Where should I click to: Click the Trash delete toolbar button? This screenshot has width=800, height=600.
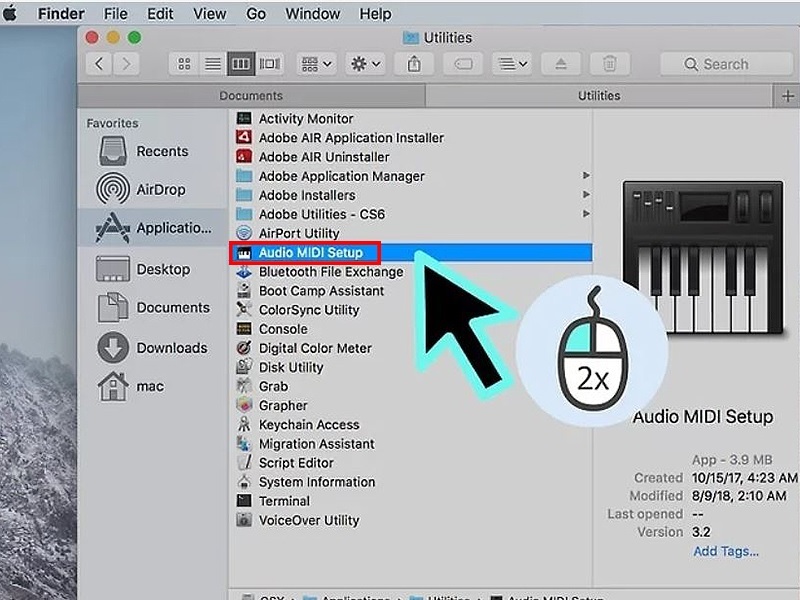point(610,64)
